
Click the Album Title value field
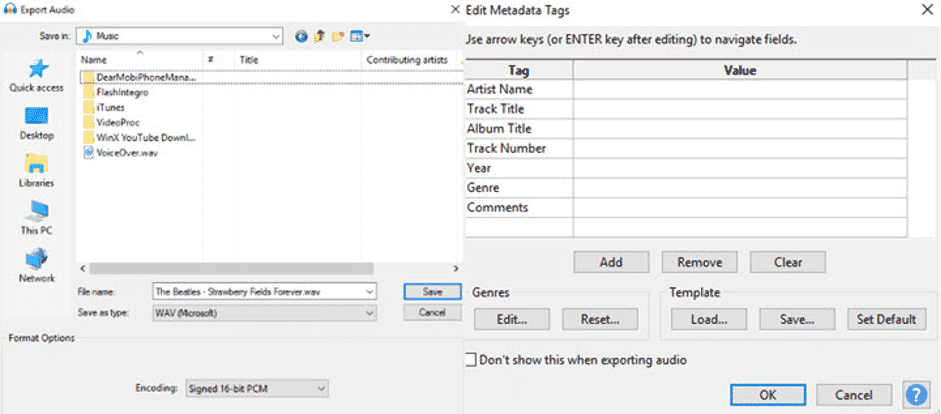740,129
